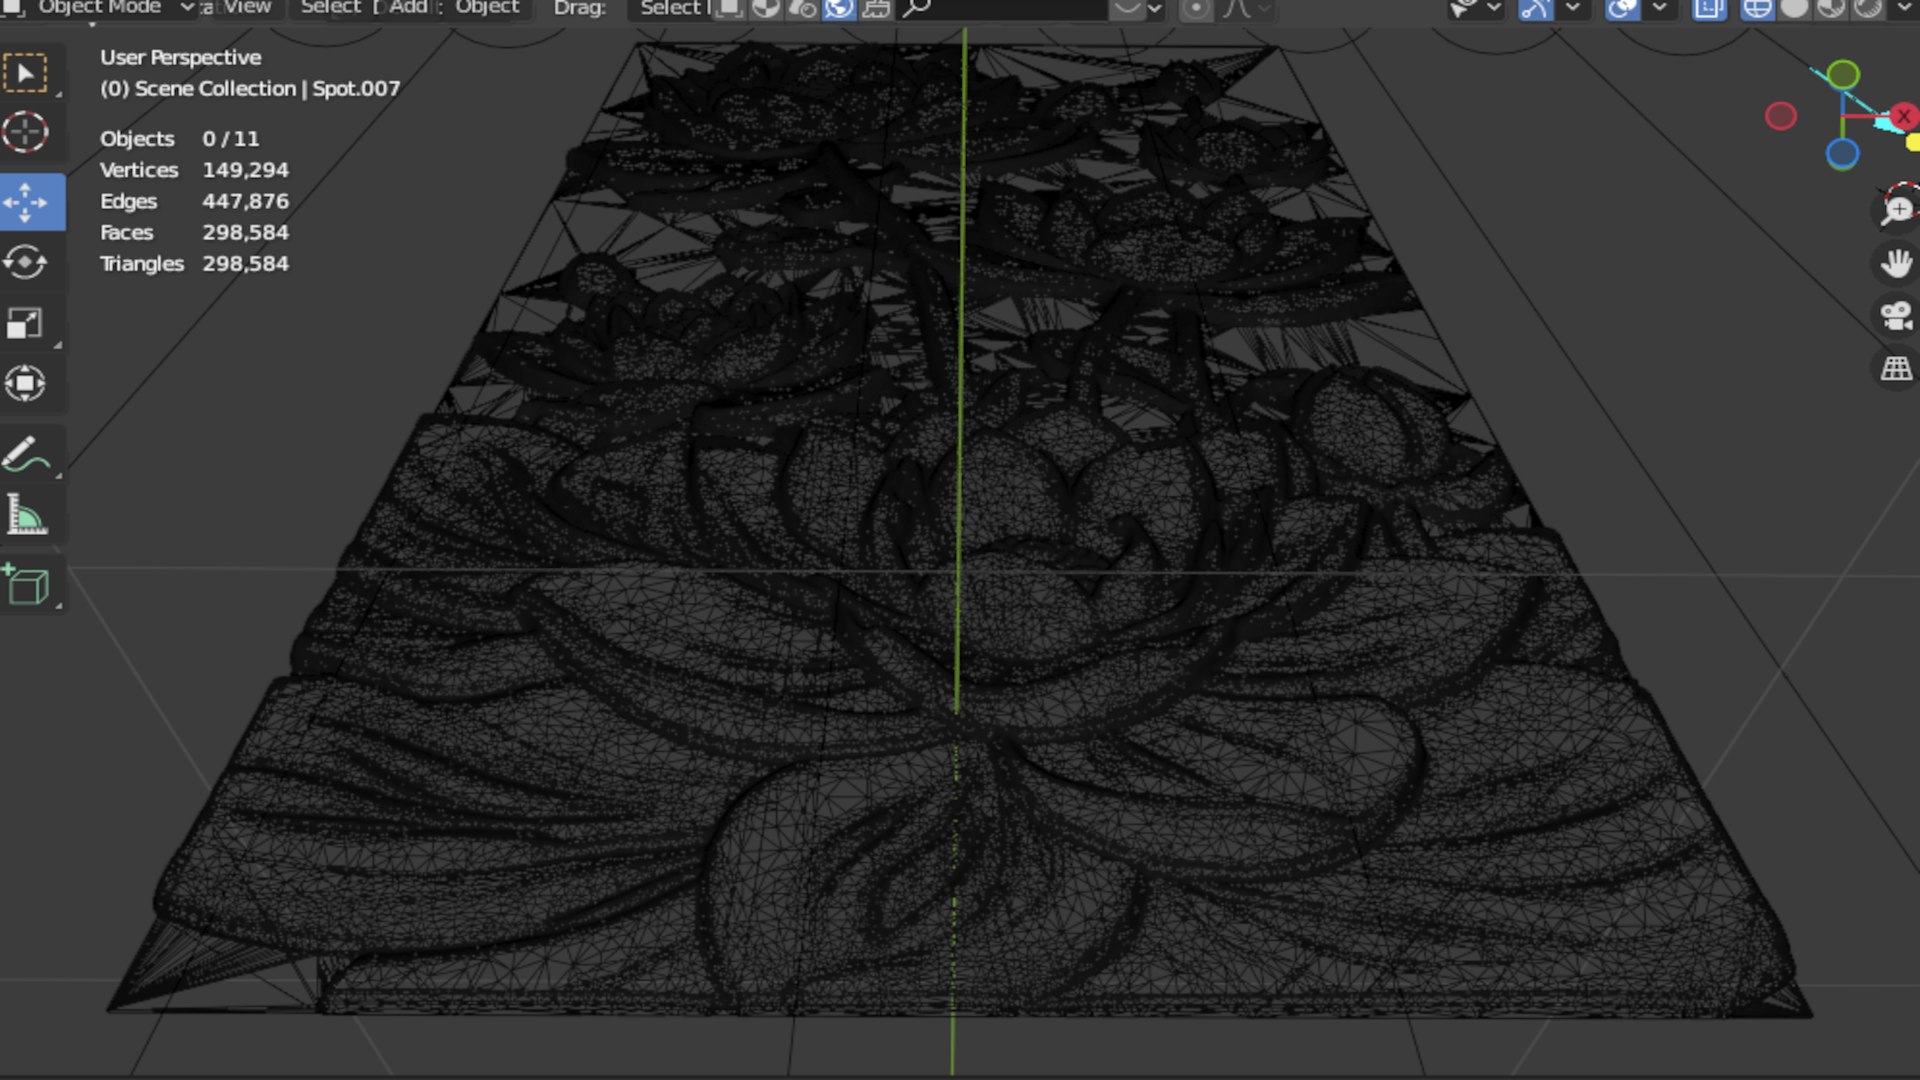Select the Measure tool
The width and height of the screenshot is (1920, 1080).
[x=26, y=515]
